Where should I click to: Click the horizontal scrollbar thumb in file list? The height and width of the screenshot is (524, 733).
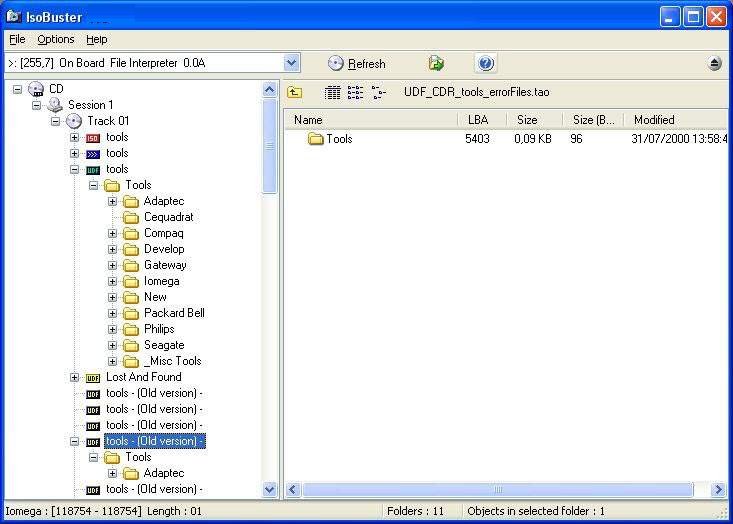498,490
